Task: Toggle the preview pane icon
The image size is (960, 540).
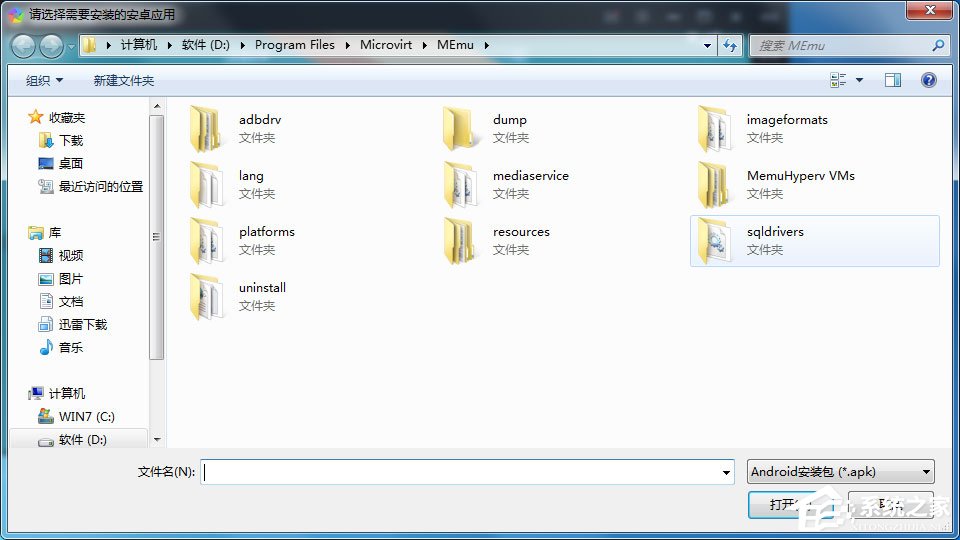Action: (893, 80)
